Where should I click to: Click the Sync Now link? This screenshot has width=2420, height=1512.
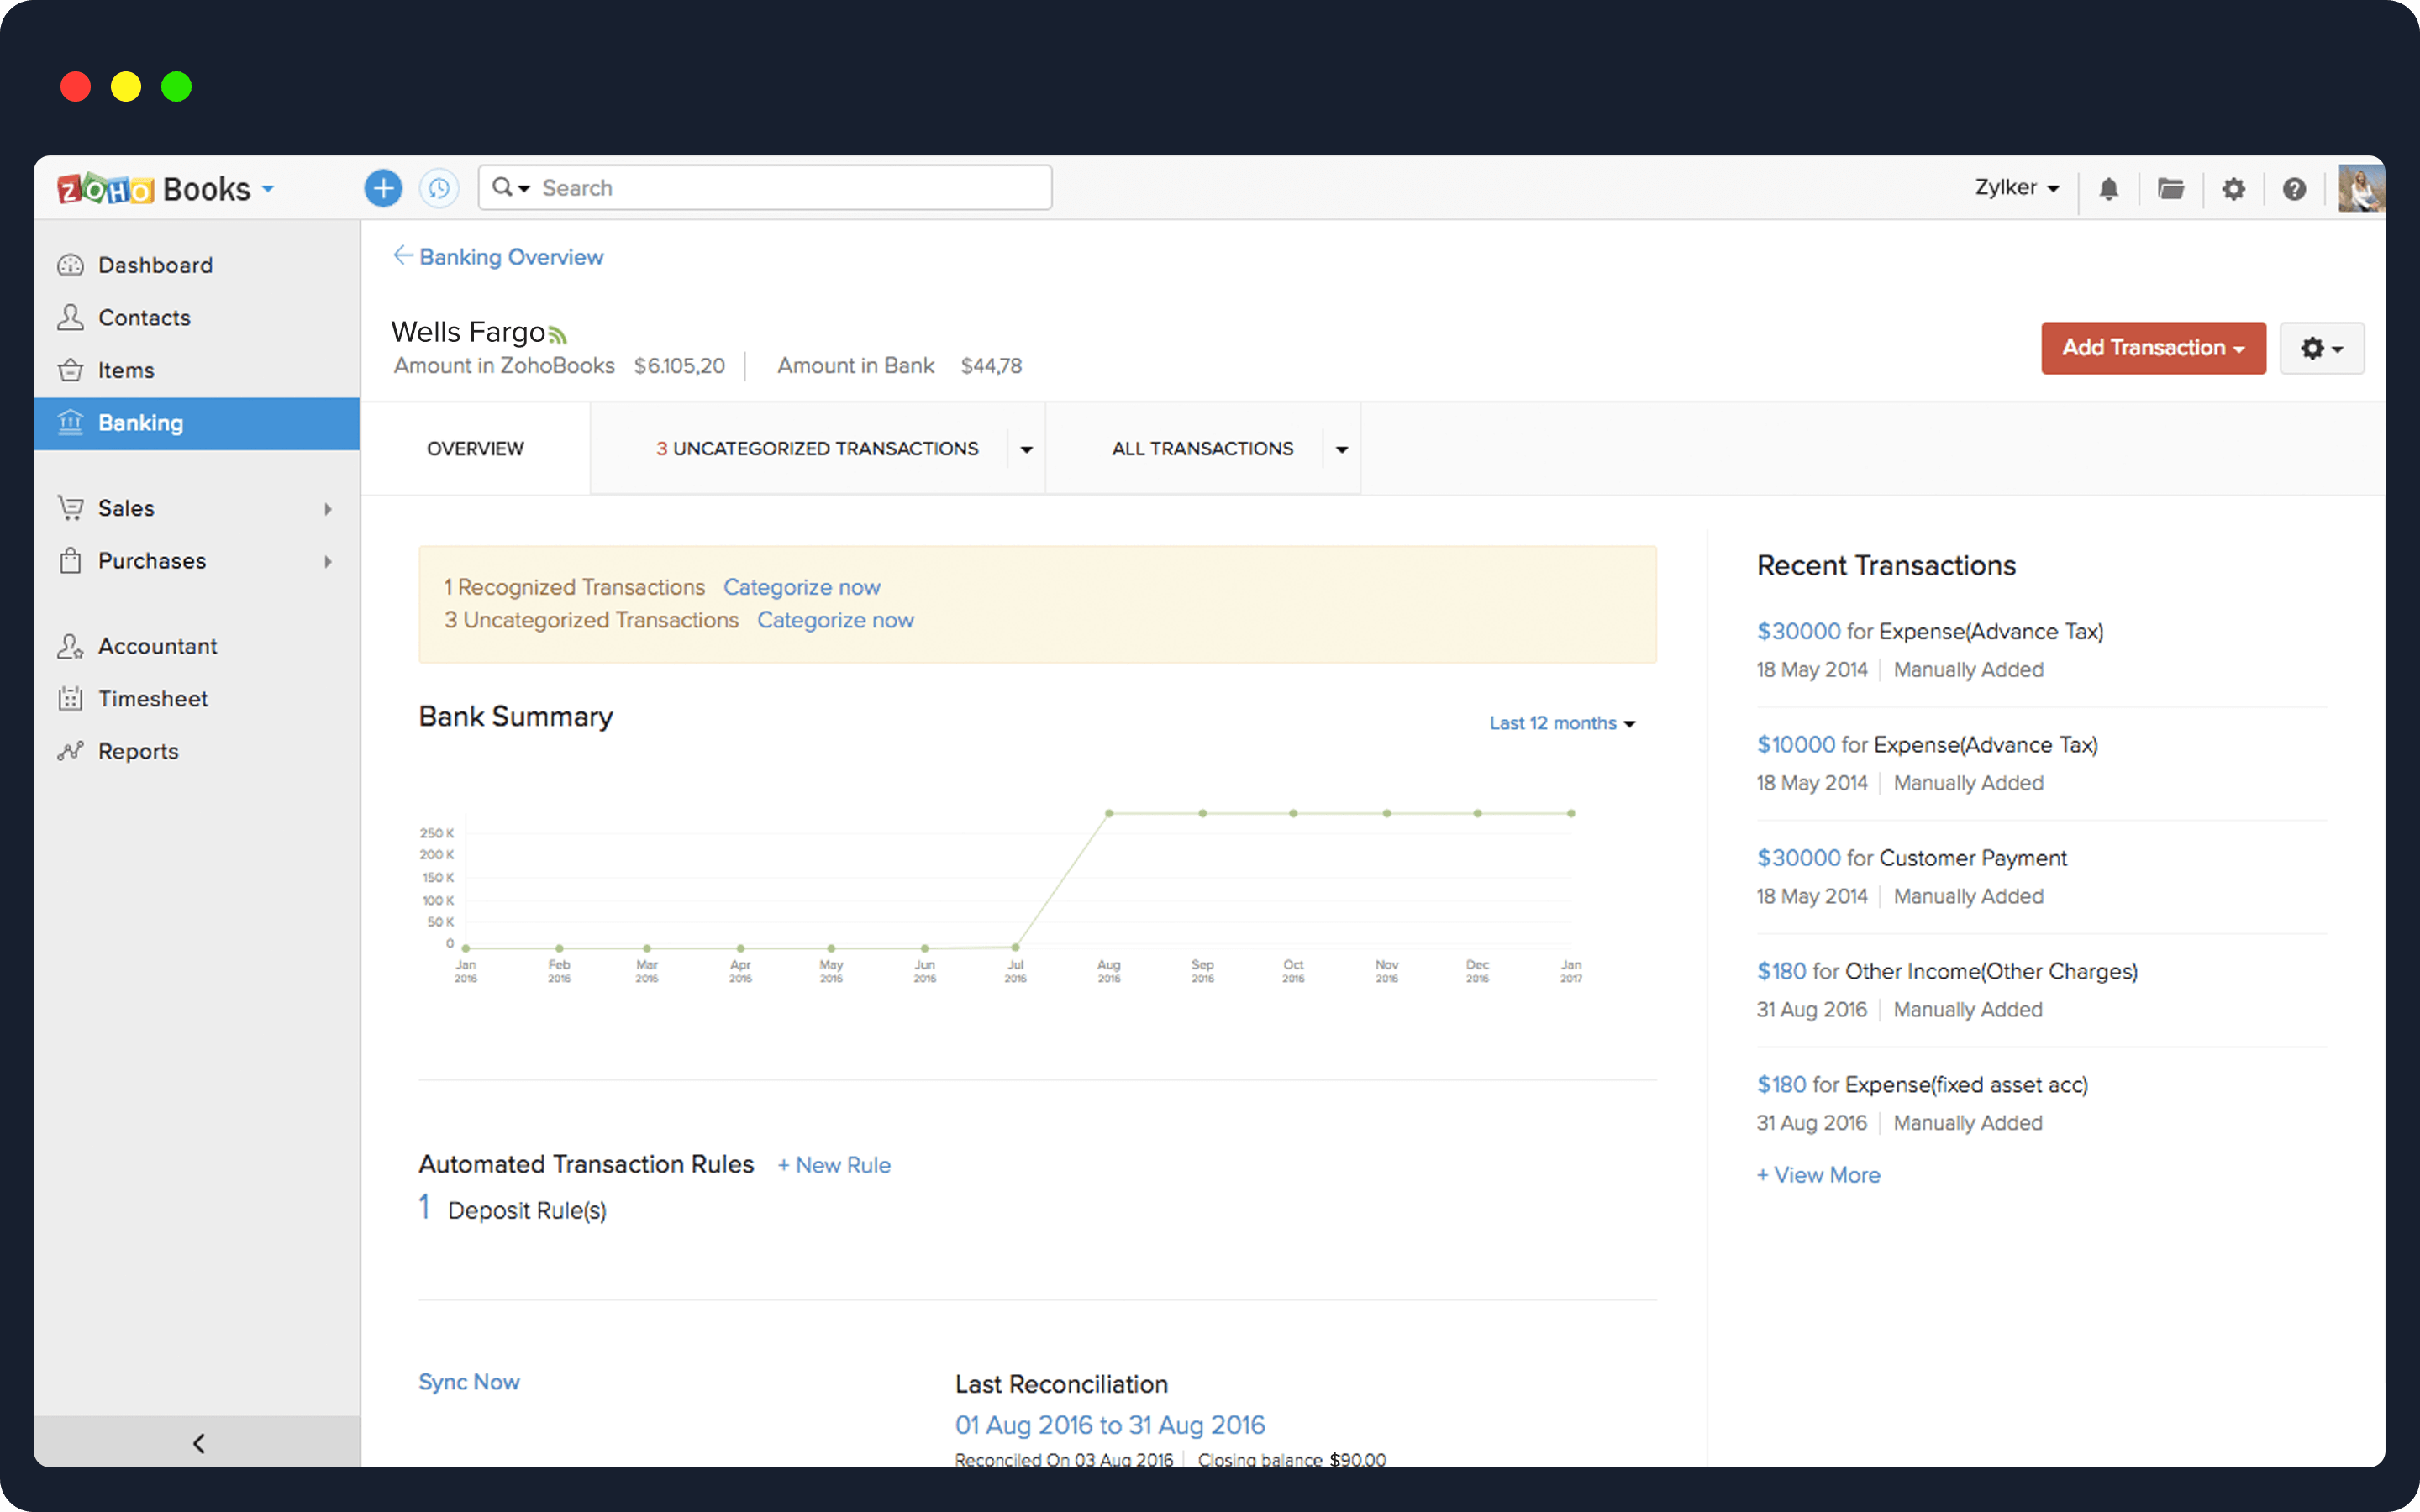[x=469, y=1381]
